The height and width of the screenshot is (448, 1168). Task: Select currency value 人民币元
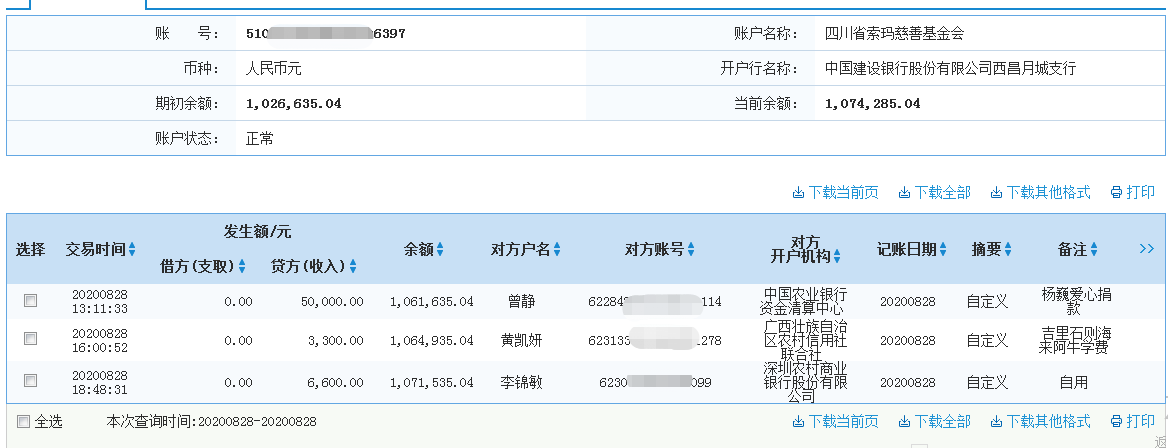pyautogui.click(x=273, y=69)
